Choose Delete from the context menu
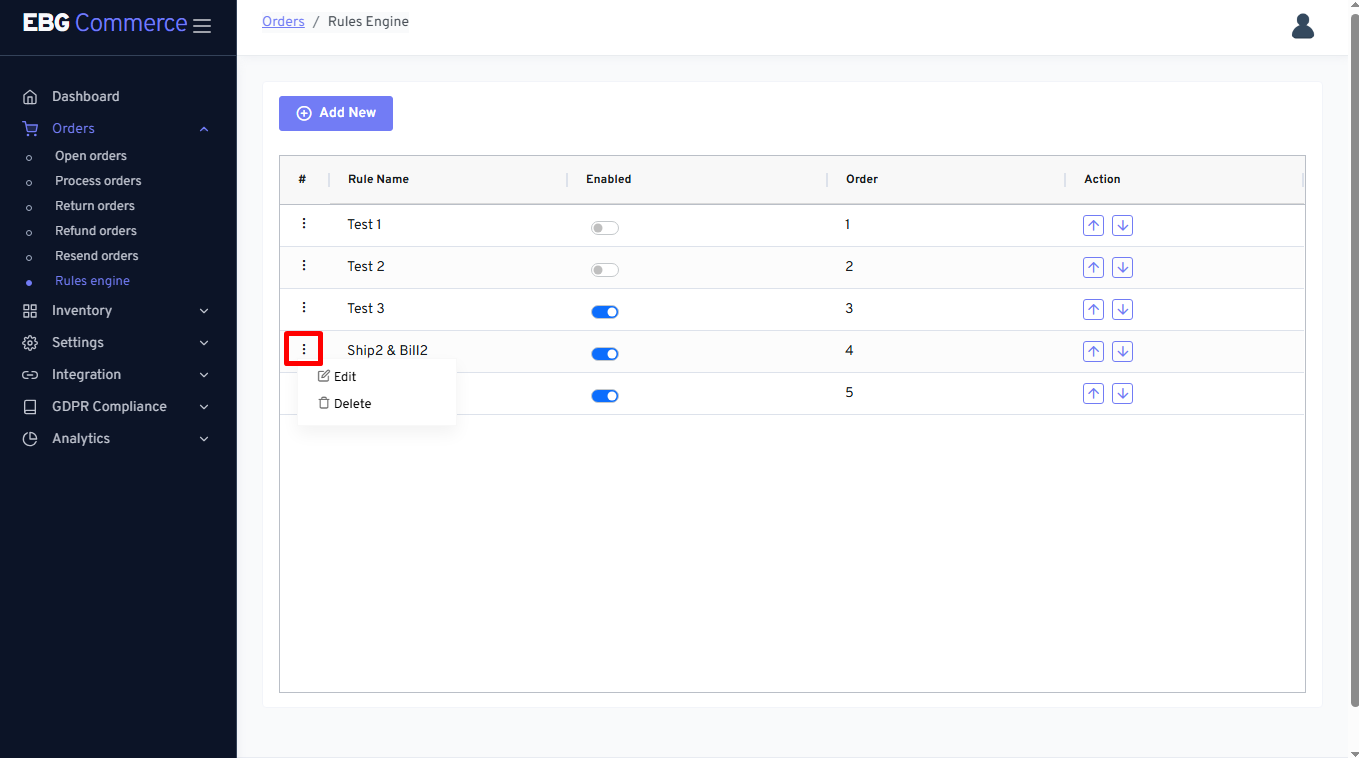This screenshot has width=1359, height=758. (x=351, y=404)
